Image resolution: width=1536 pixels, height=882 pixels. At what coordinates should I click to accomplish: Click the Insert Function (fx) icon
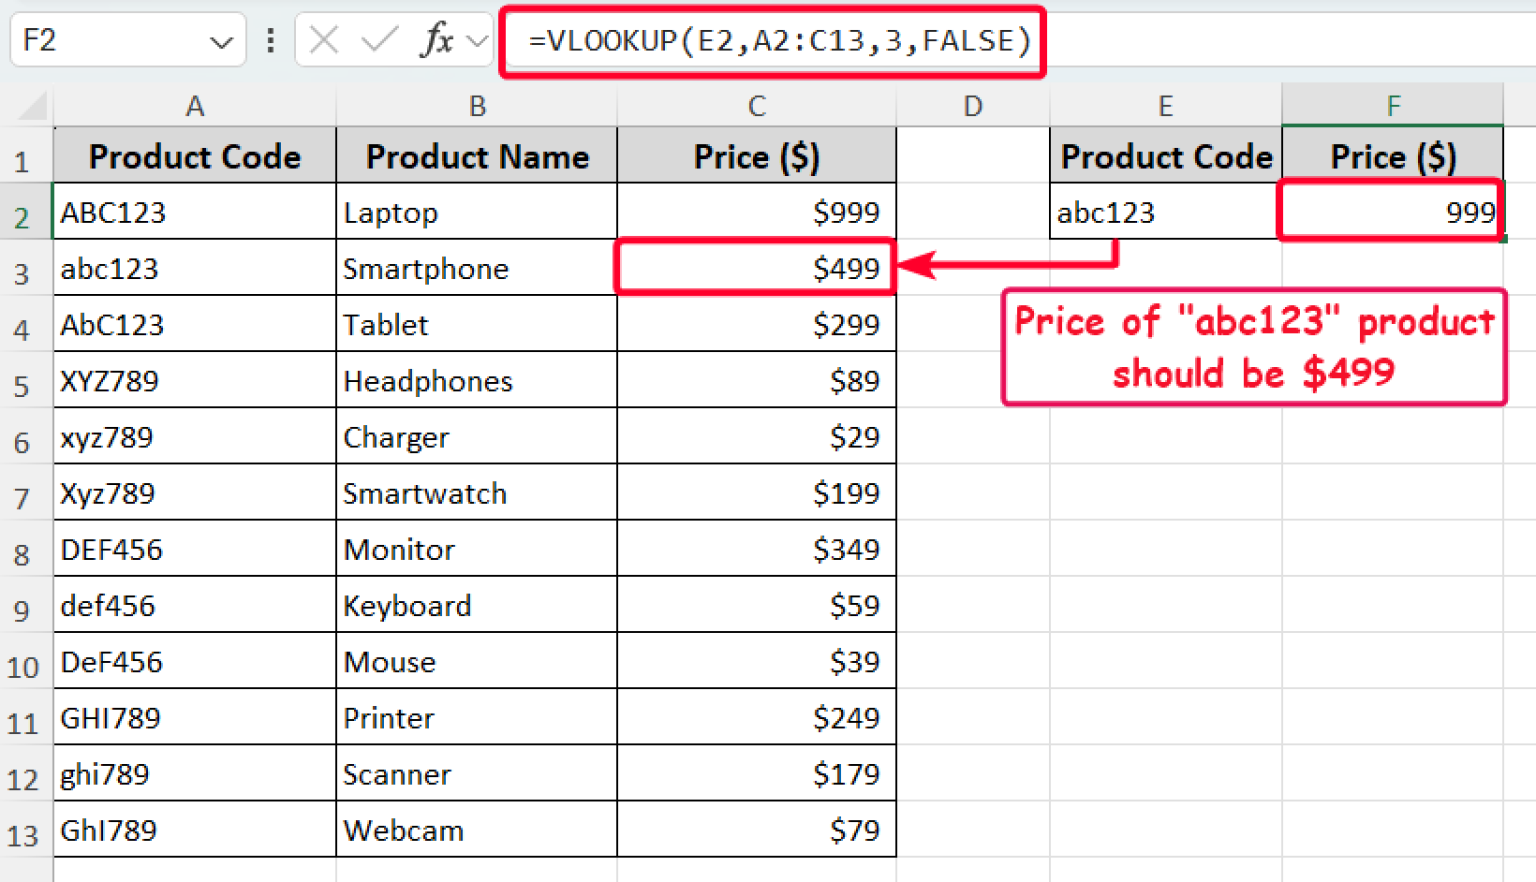[437, 41]
